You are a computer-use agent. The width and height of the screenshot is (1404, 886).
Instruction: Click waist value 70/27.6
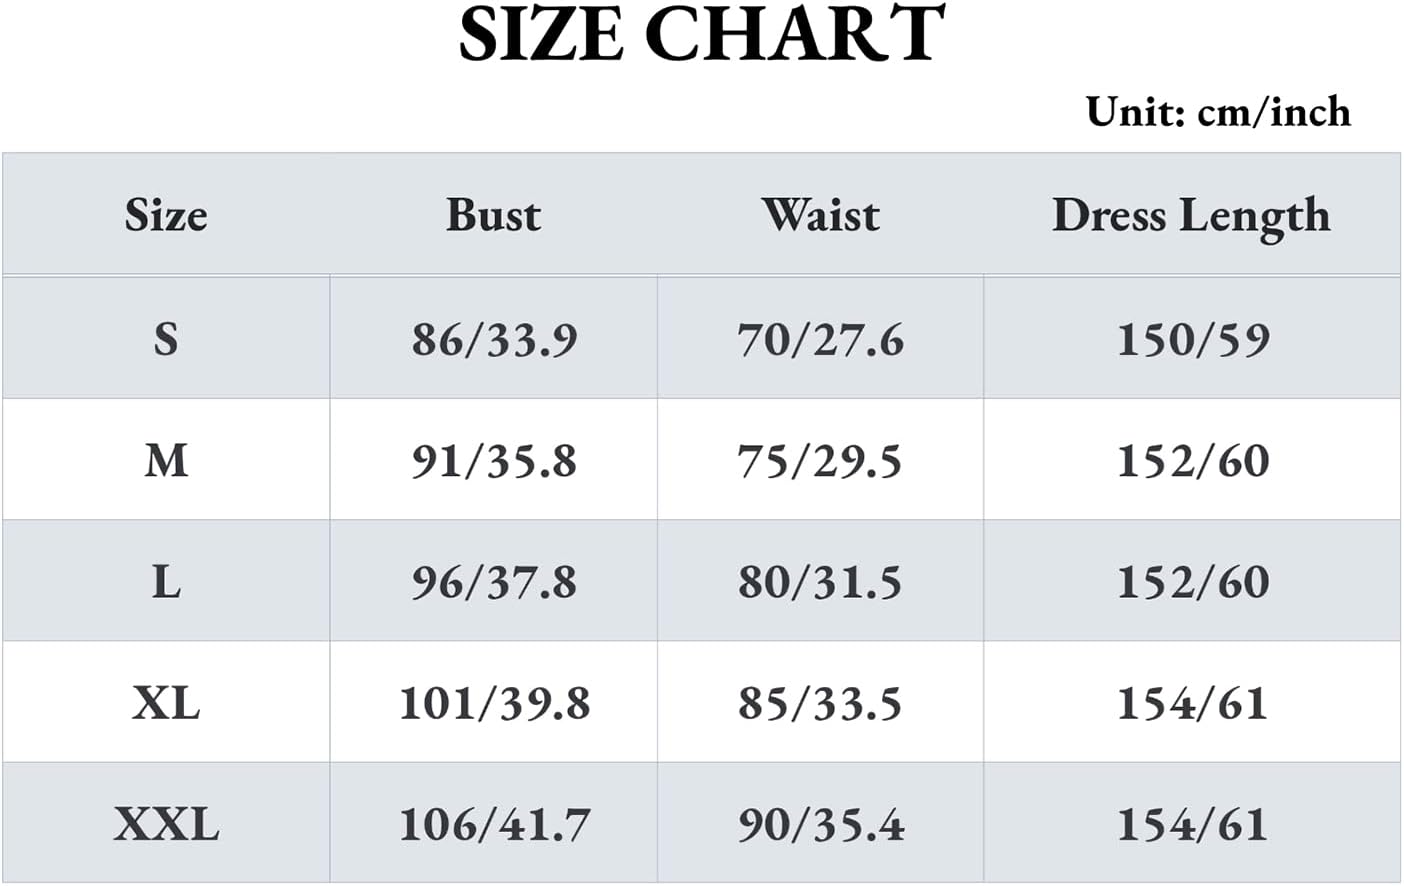click(x=820, y=339)
